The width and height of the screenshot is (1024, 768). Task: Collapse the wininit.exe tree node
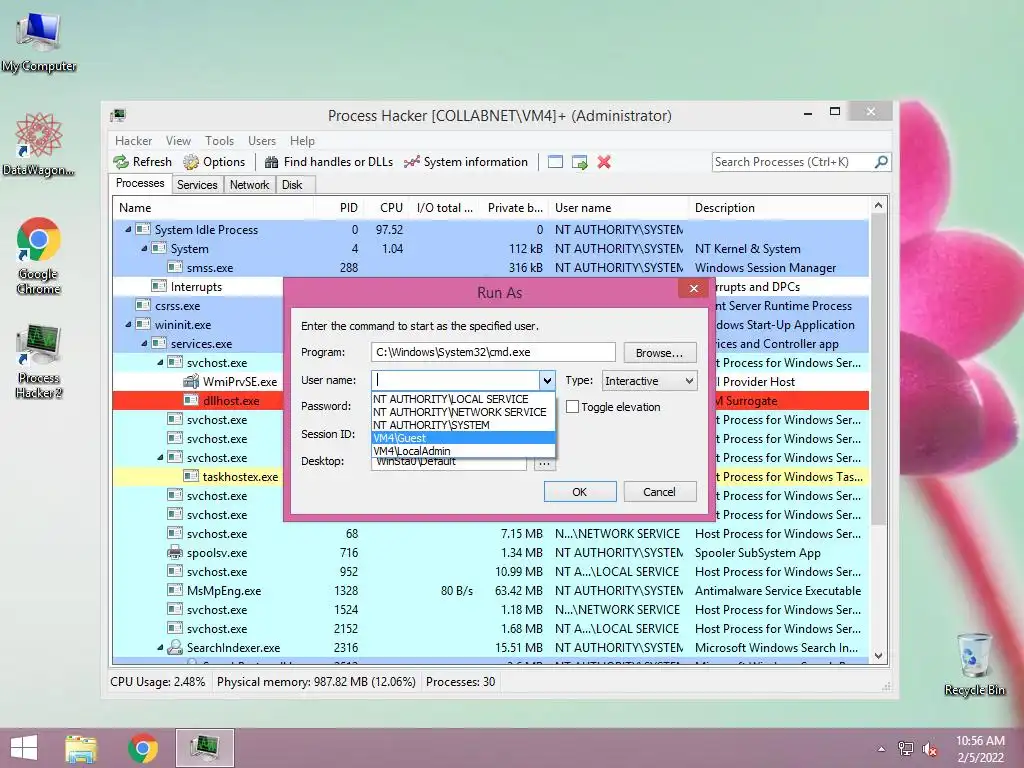tap(128, 324)
